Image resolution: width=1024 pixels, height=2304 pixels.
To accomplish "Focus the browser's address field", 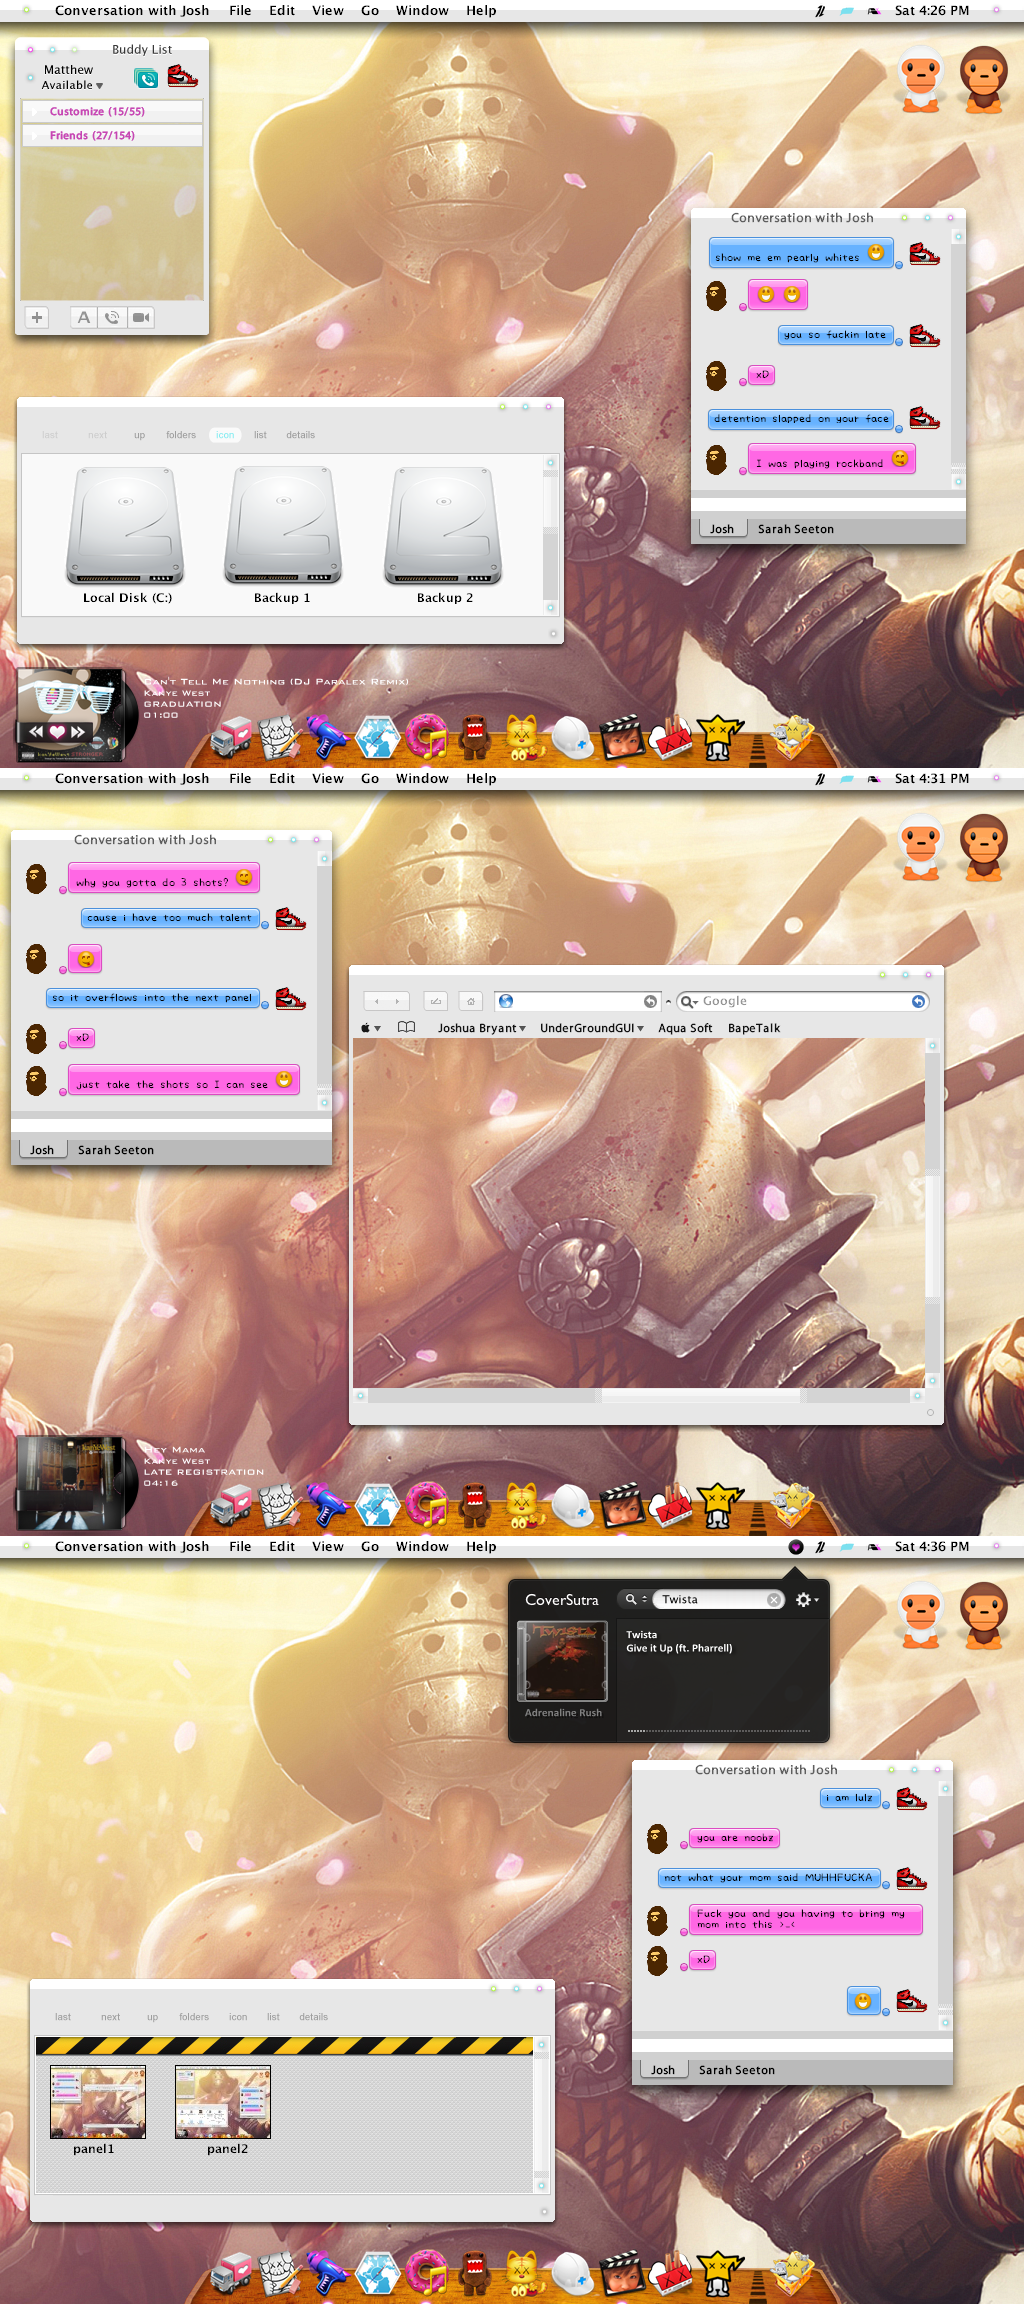I will click(578, 1001).
